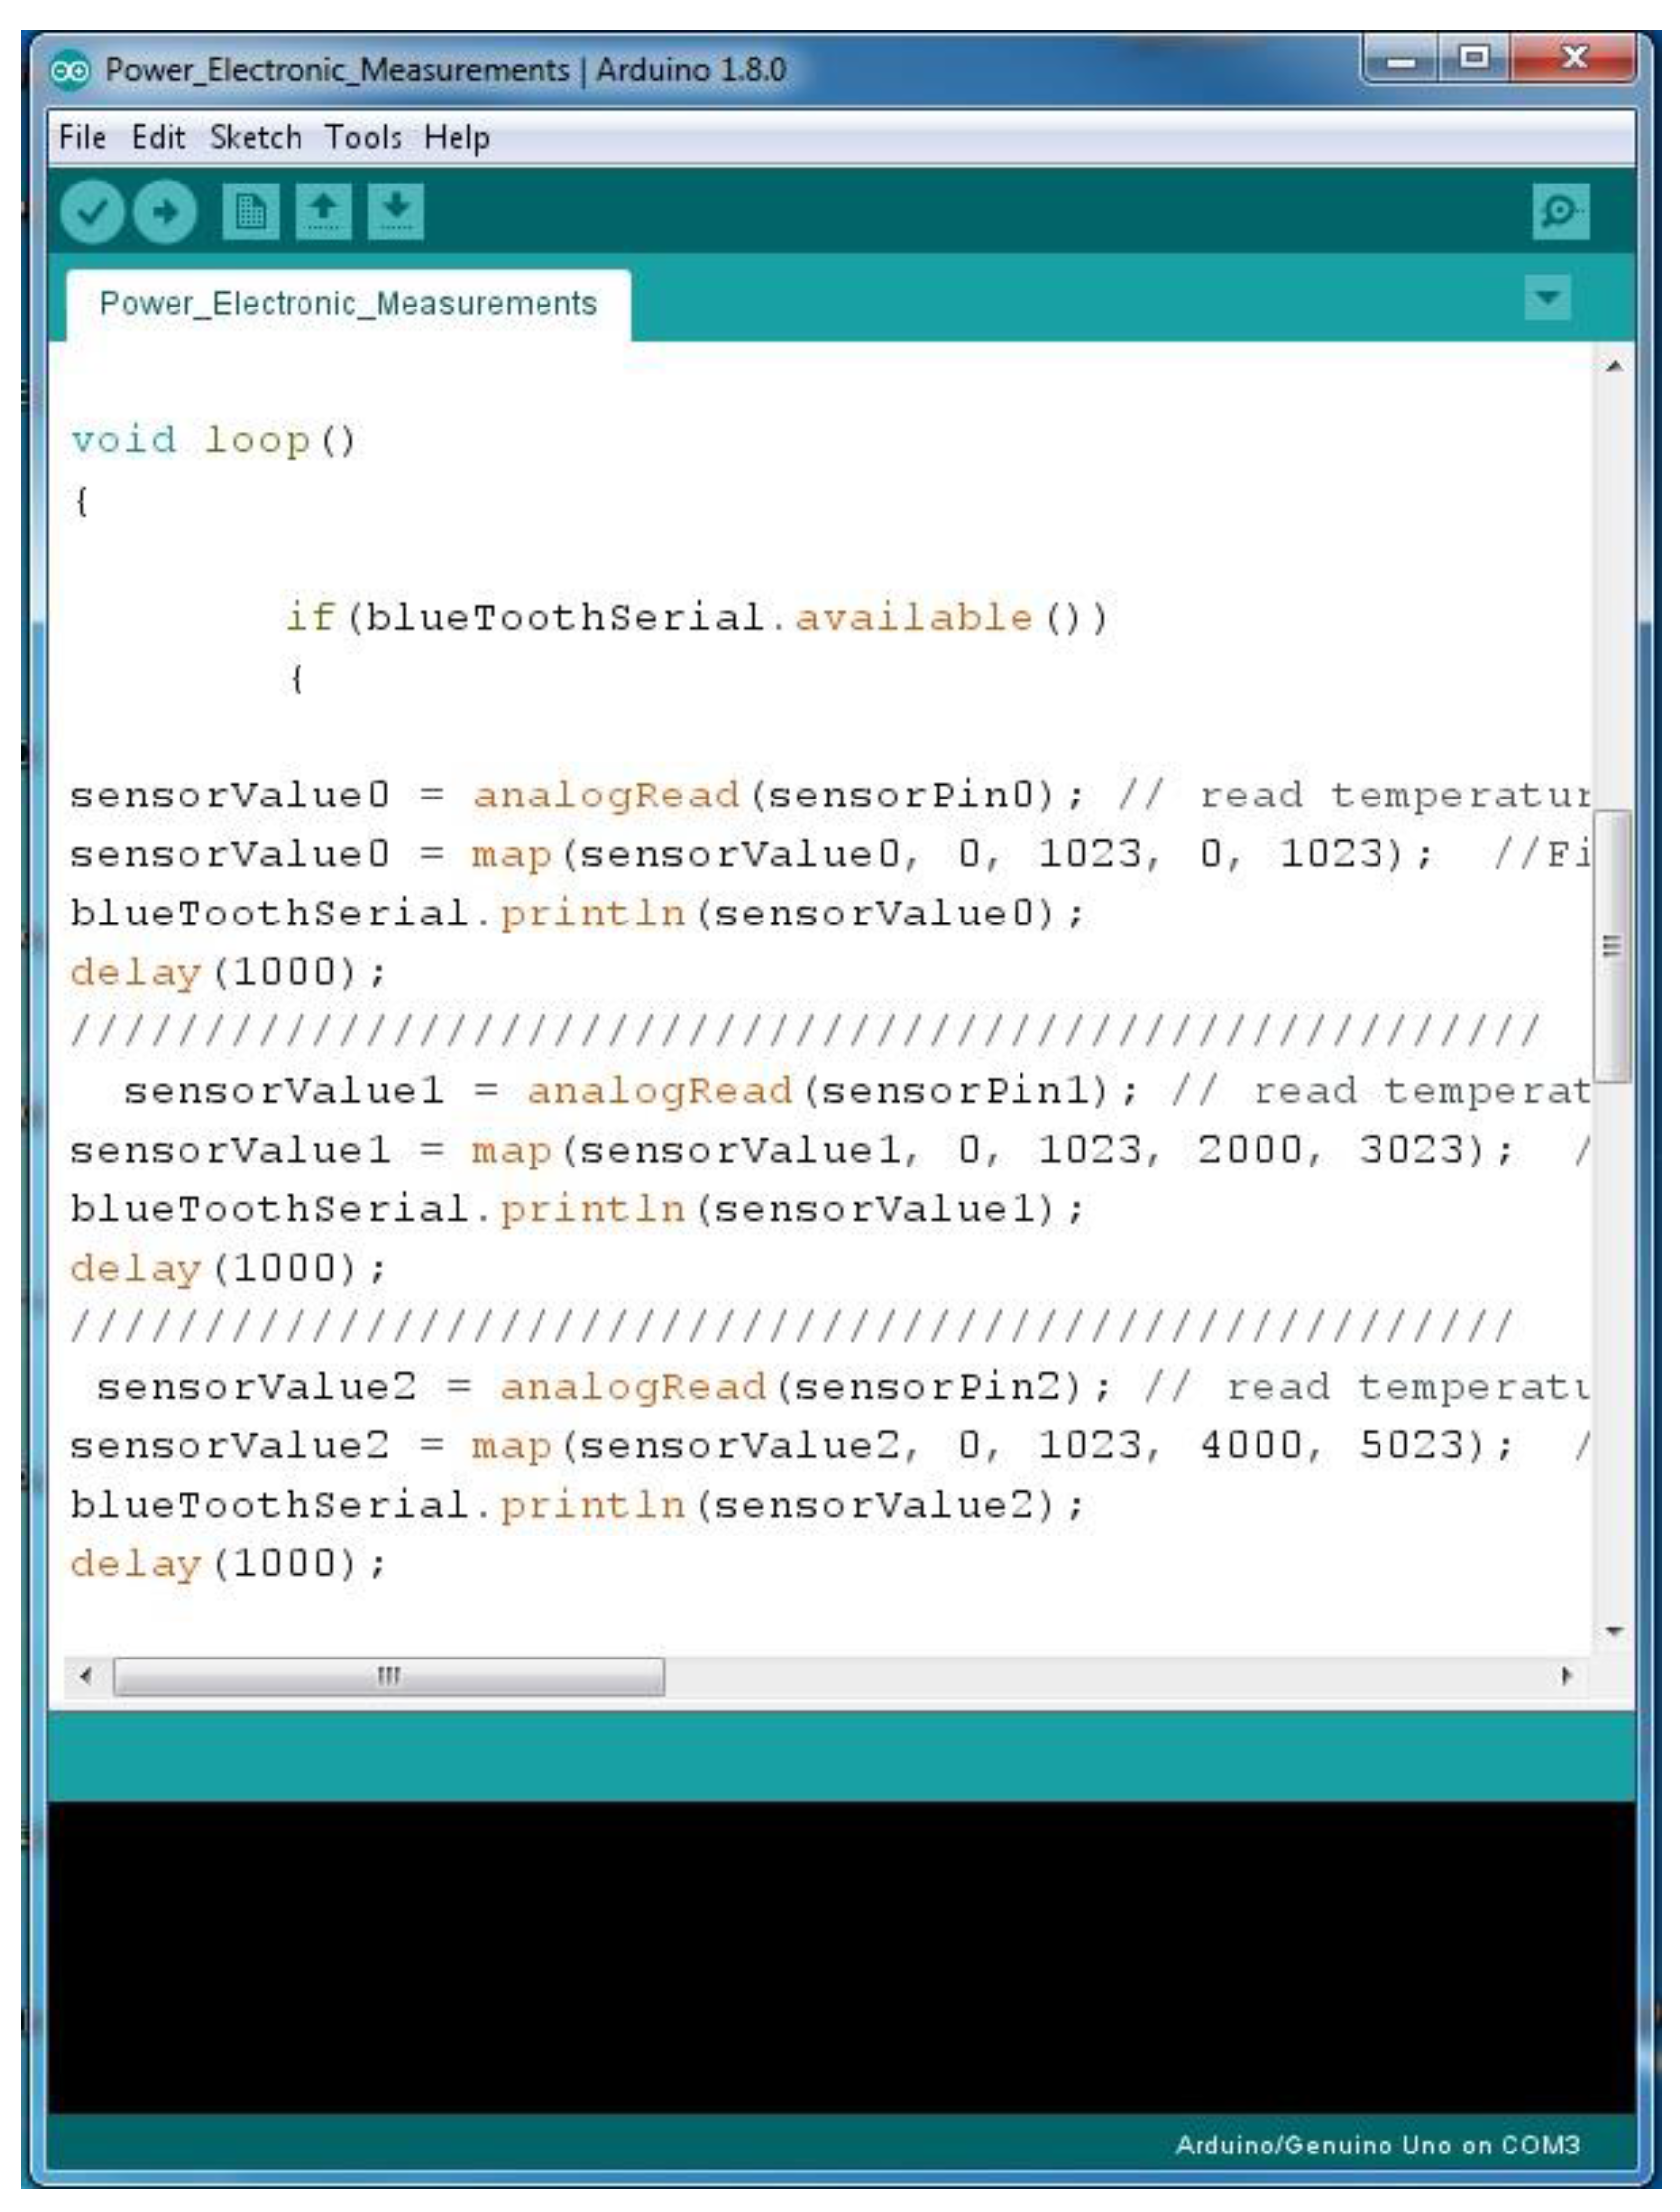Viewport: 1680px width, 2212px height.
Task: Open the Tools menu
Action: [363, 137]
